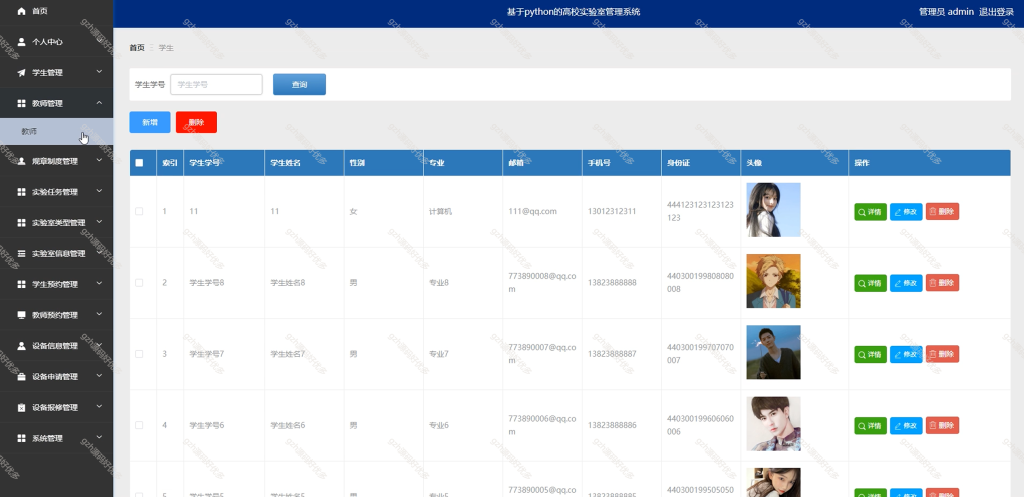Image resolution: width=1024 pixels, height=497 pixels.
Task: Expand 规章制度管理 chevron
Action: pos(99,160)
